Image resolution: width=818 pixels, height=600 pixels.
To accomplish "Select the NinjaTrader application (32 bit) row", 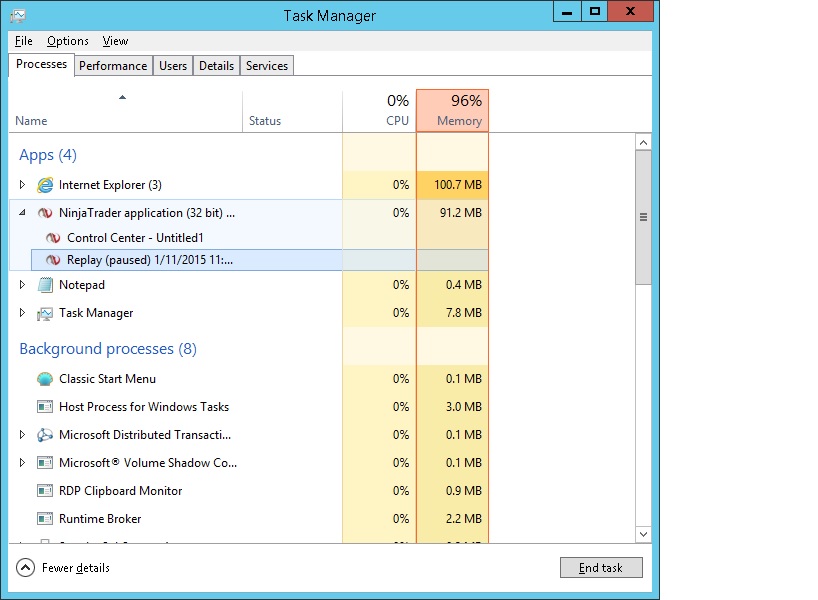I will click(248, 213).
